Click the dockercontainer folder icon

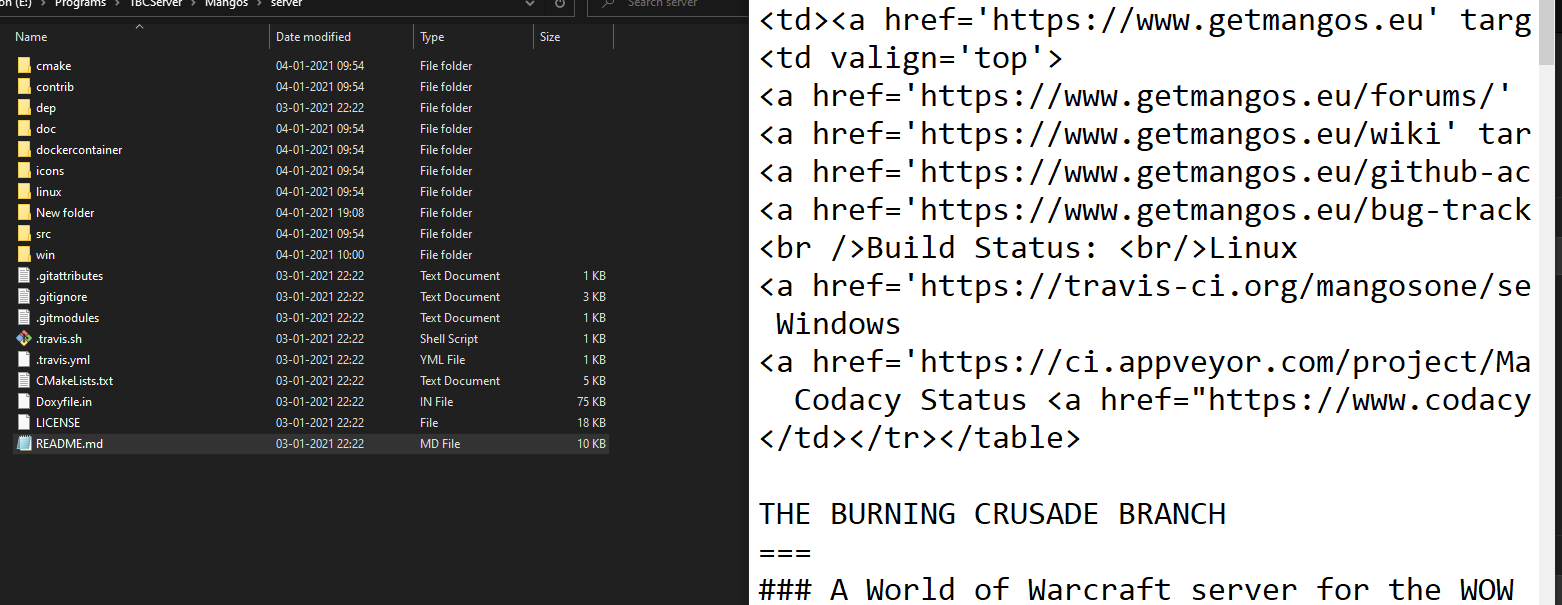point(24,150)
